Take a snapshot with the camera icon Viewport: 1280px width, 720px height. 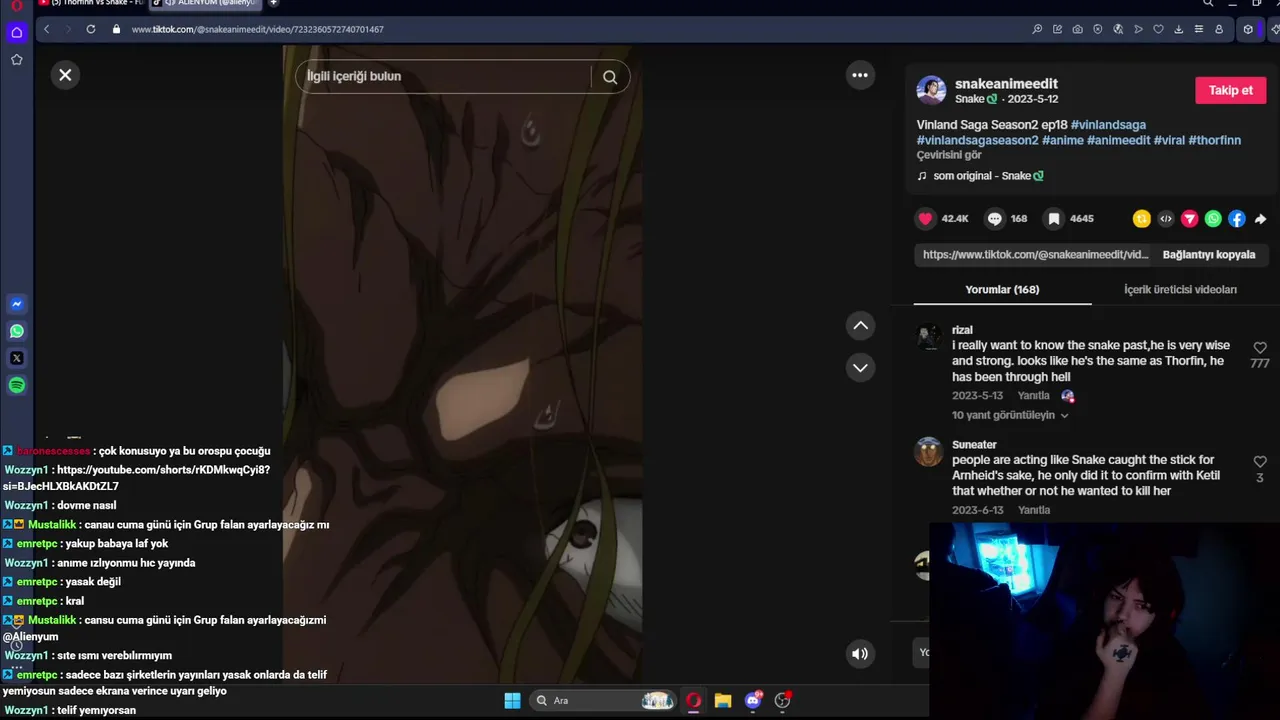(x=1077, y=30)
